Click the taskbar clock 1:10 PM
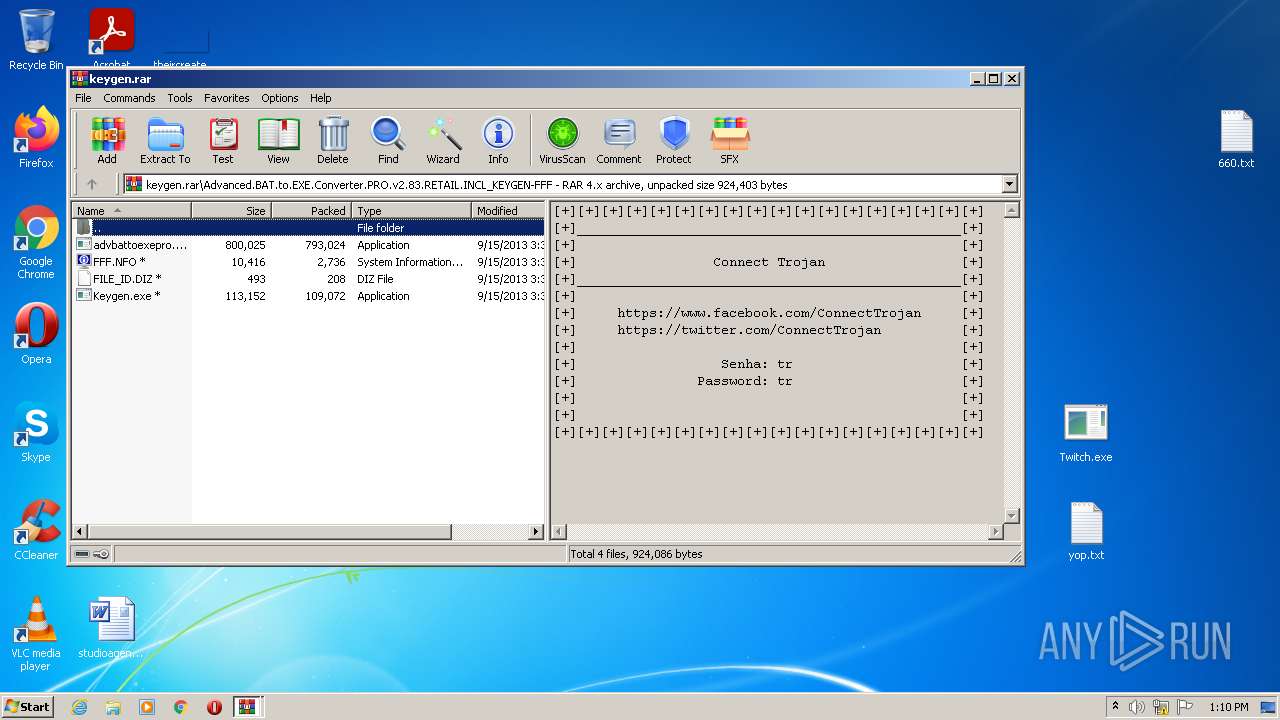Image resolution: width=1280 pixels, height=720 pixels. [1228, 707]
